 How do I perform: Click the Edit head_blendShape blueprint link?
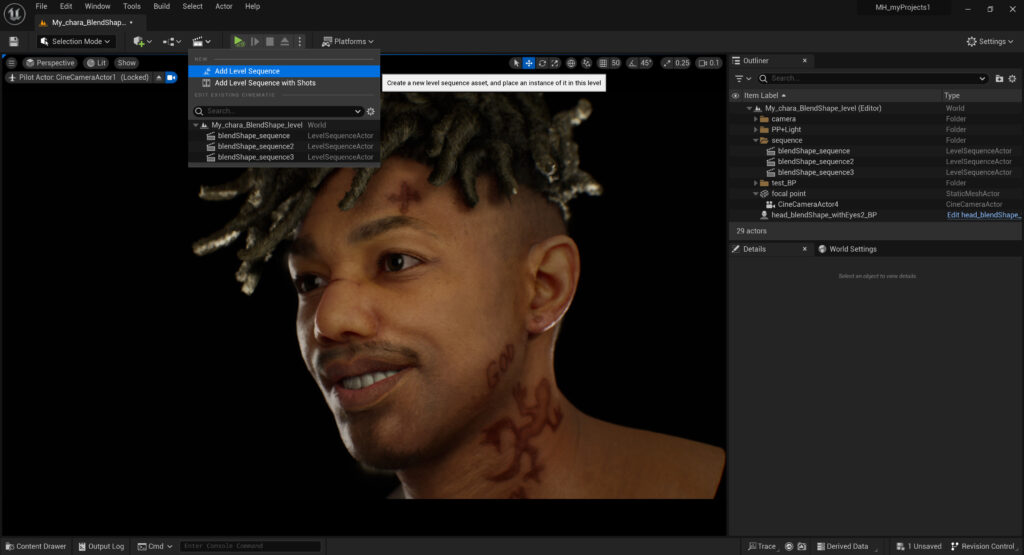click(983, 215)
